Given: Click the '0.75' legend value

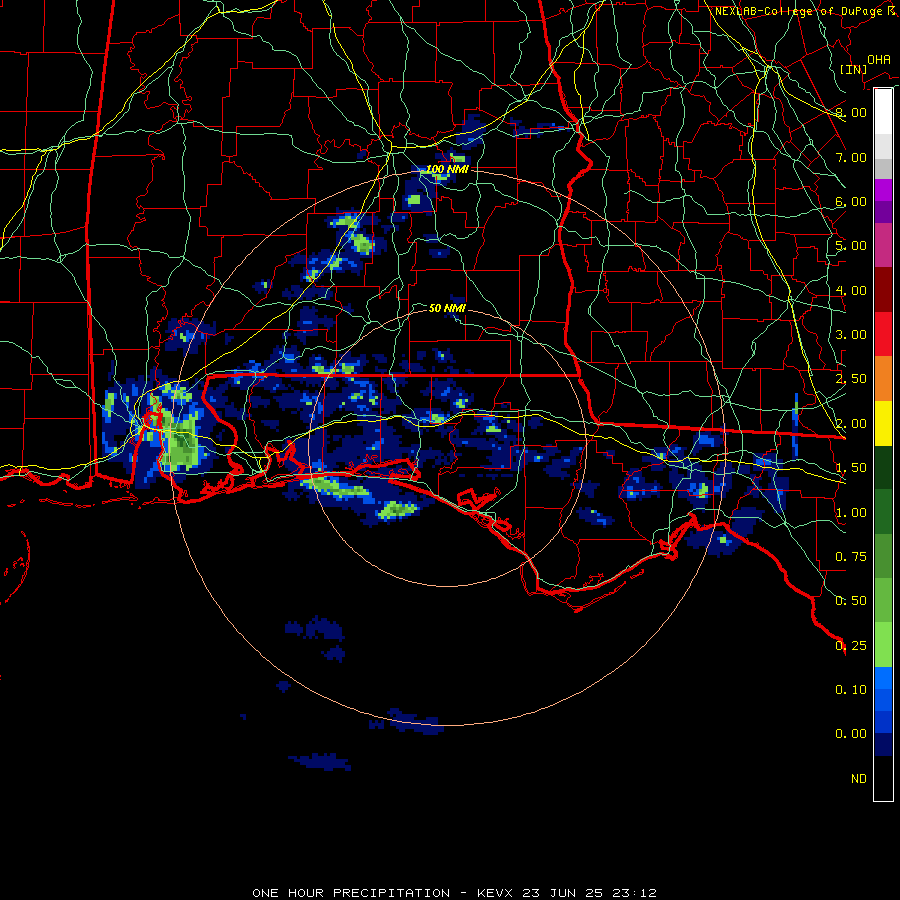Looking at the screenshot, I should click(851, 557).
